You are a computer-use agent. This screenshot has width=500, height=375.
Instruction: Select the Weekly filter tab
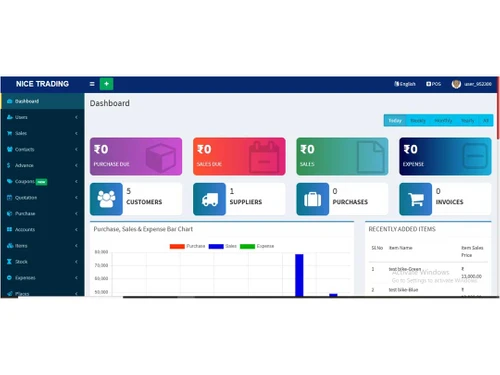pos(418,120)
